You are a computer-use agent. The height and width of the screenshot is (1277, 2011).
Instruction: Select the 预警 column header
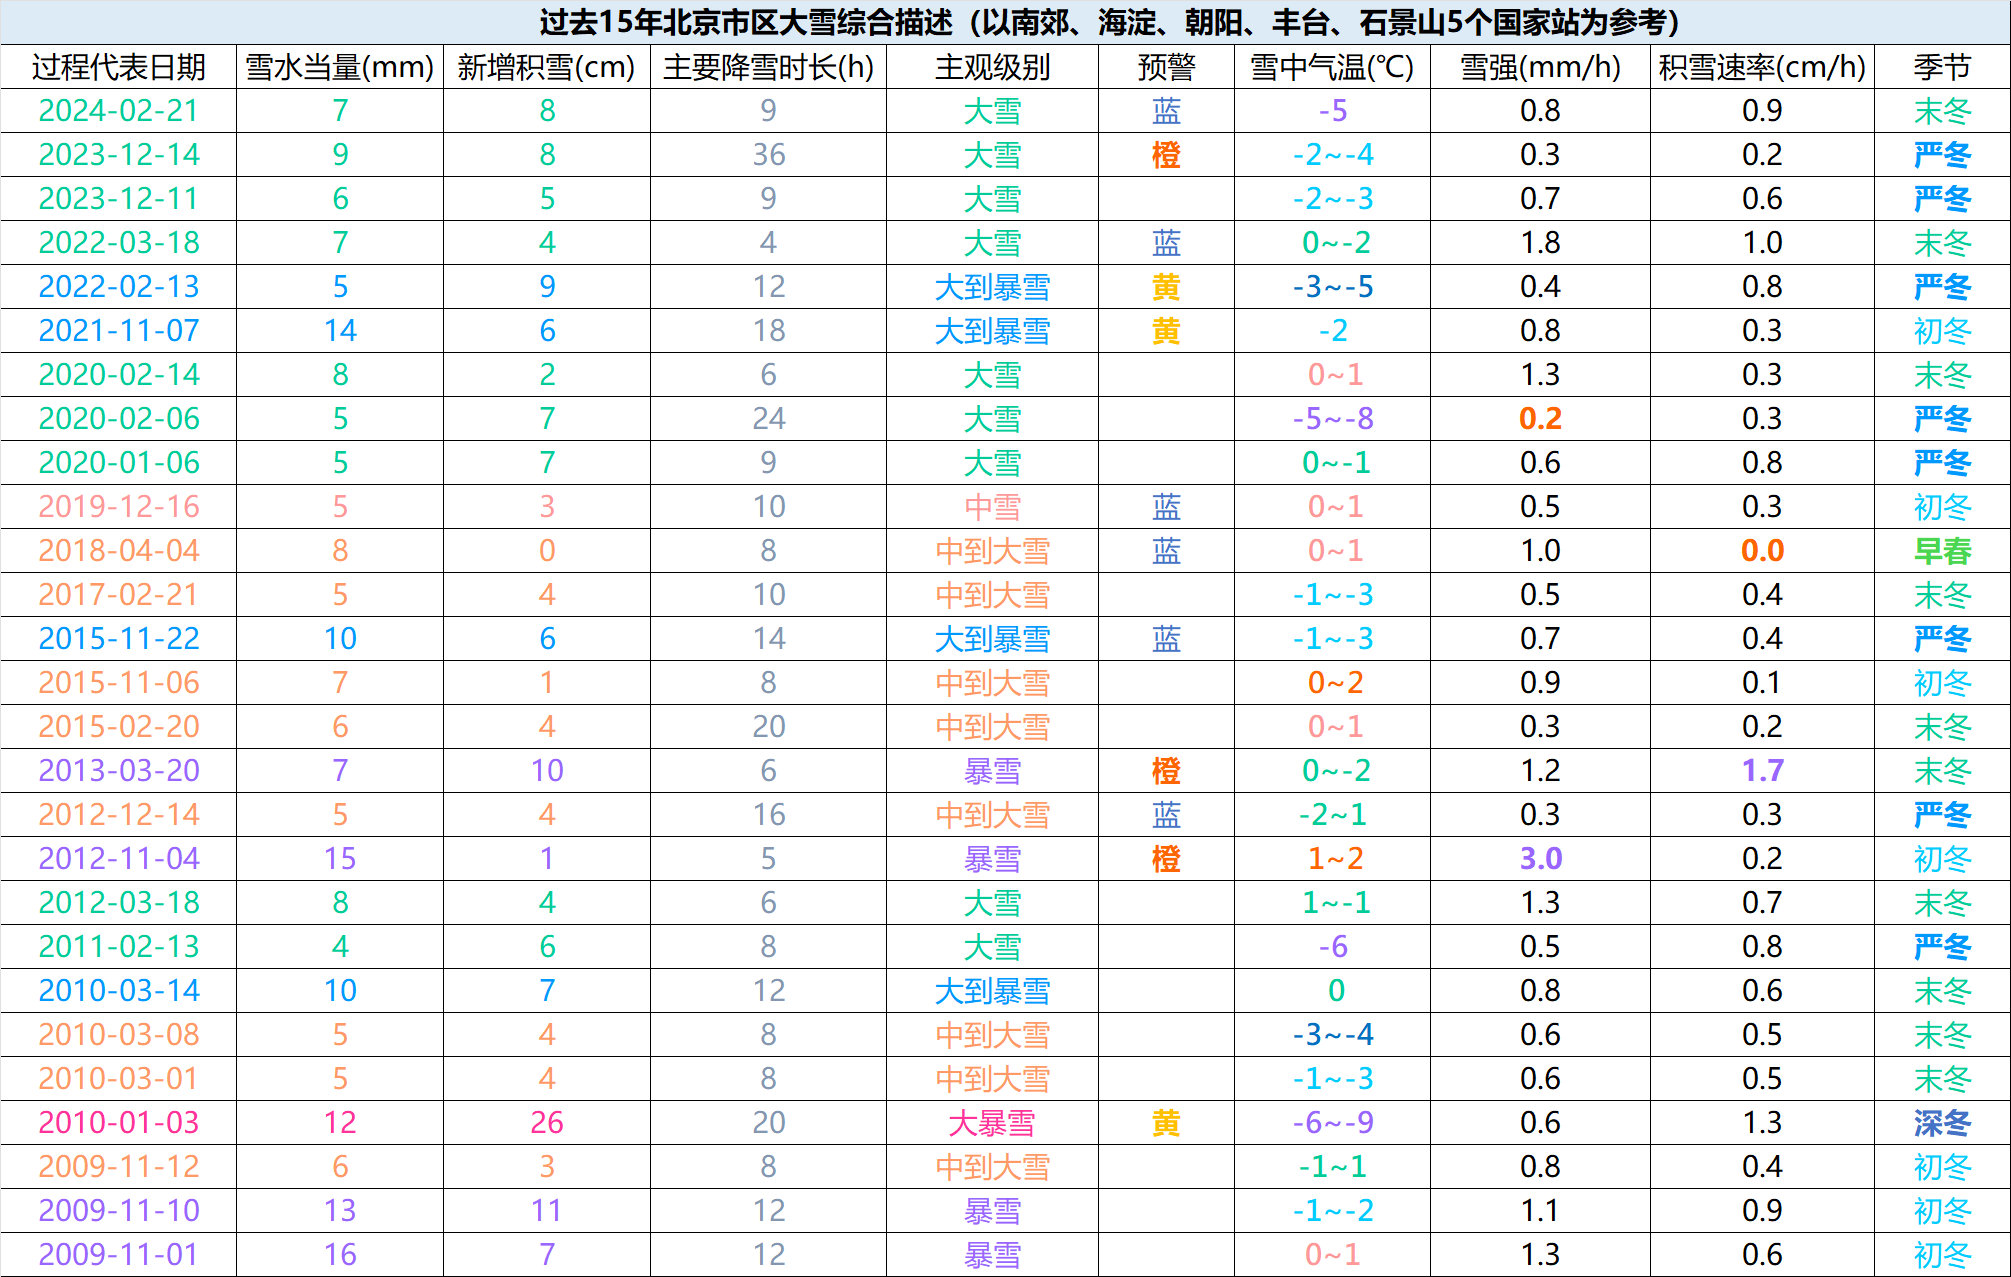tap(1166, 67)
